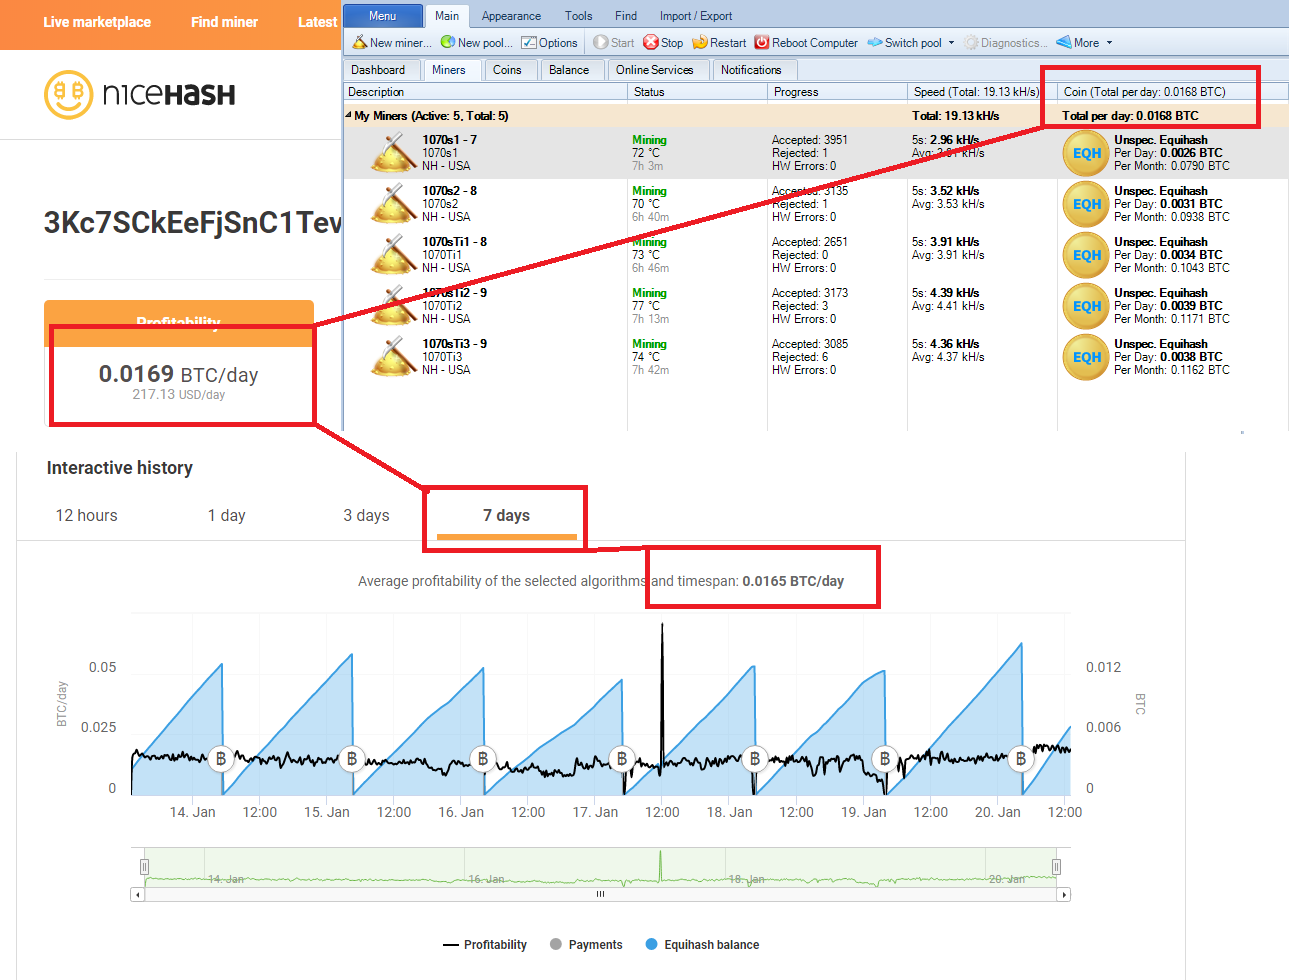The height and width of the screenshot is (980, 1290).
Task: Click the greyed Start icon
Action: (x=601, y=43)
